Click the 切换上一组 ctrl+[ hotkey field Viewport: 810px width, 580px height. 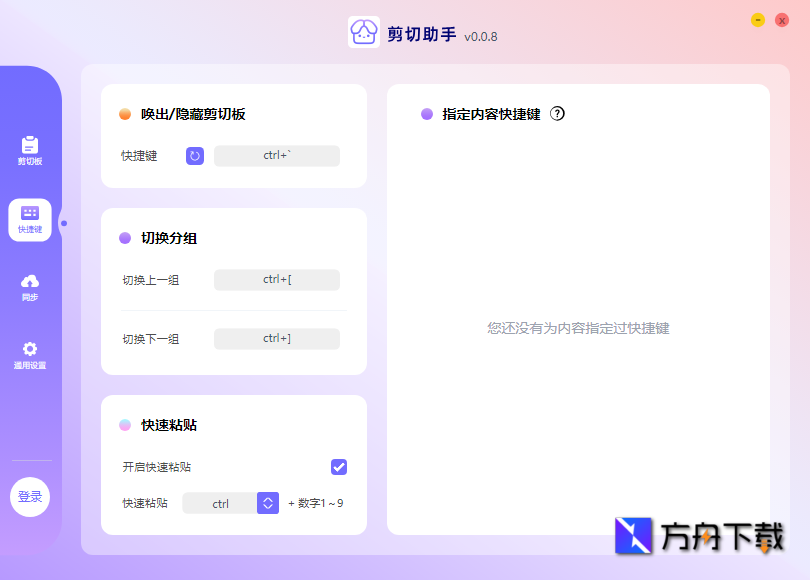coord(276,280)
